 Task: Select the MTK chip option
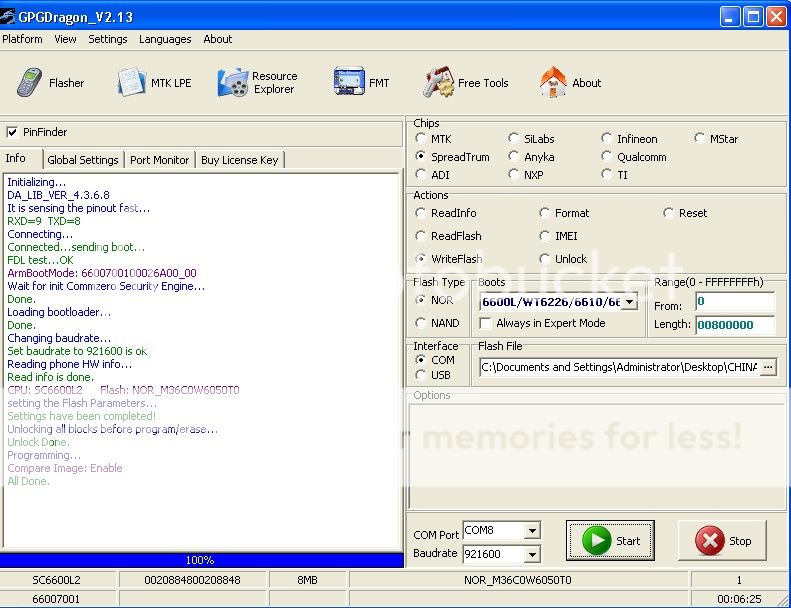(420, 138)
